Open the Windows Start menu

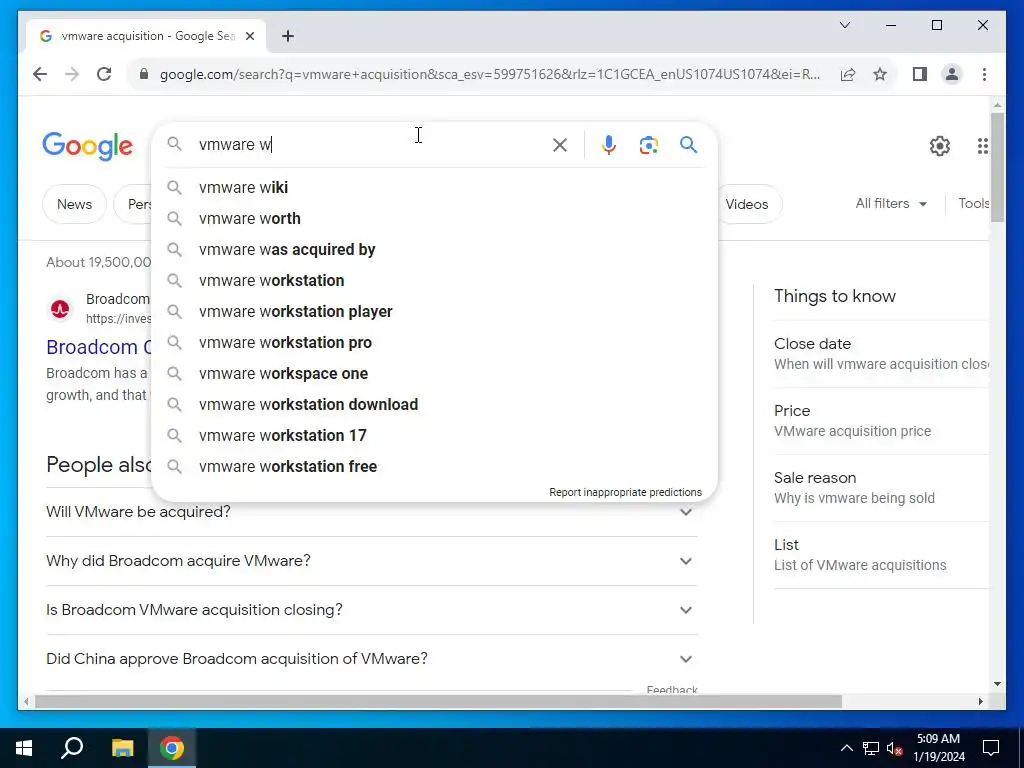click(24, 748)
